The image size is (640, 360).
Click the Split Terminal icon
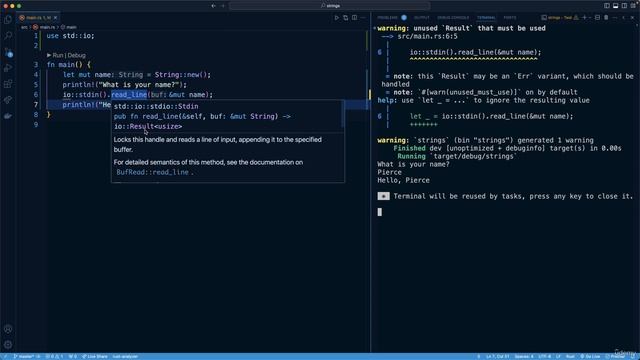[x=598, y=18]
